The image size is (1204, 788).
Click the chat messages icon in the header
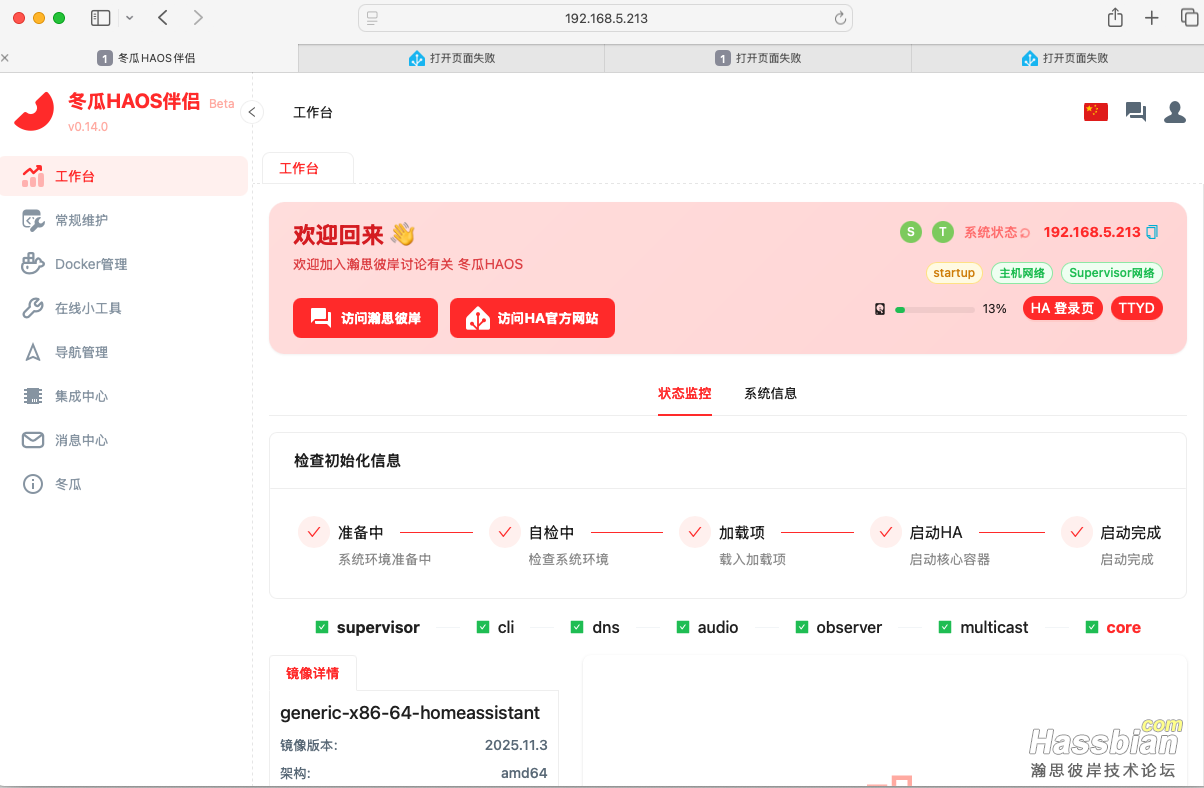tap(1135, 112)
